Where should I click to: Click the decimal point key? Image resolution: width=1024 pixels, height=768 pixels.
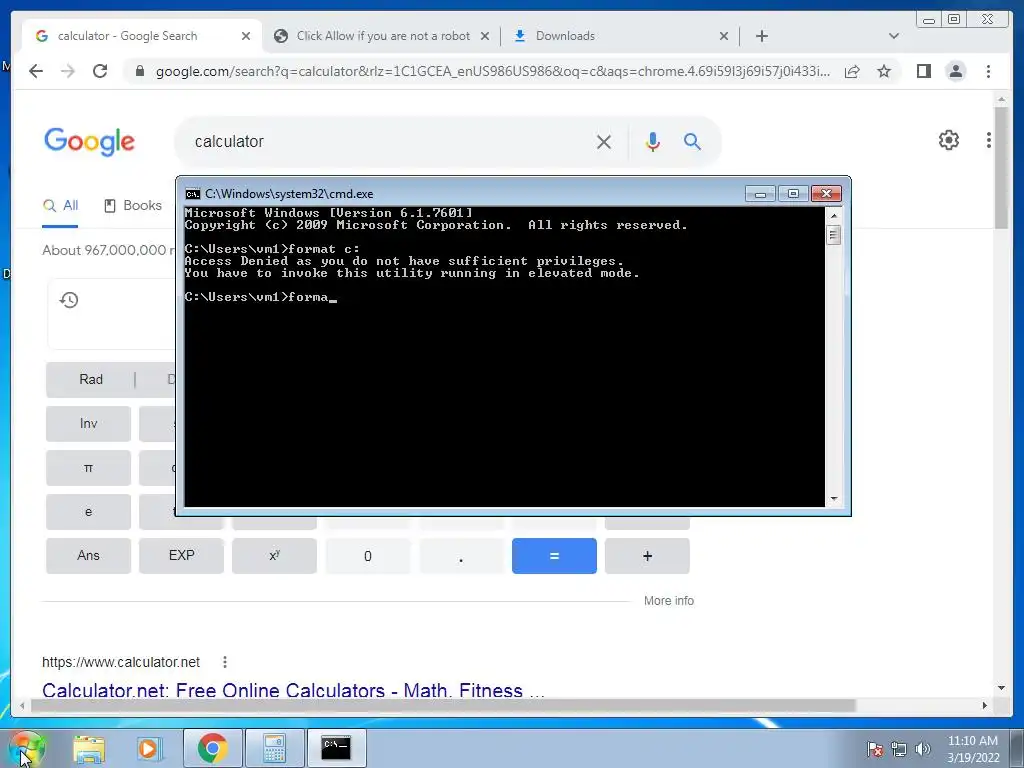[461, 556]
